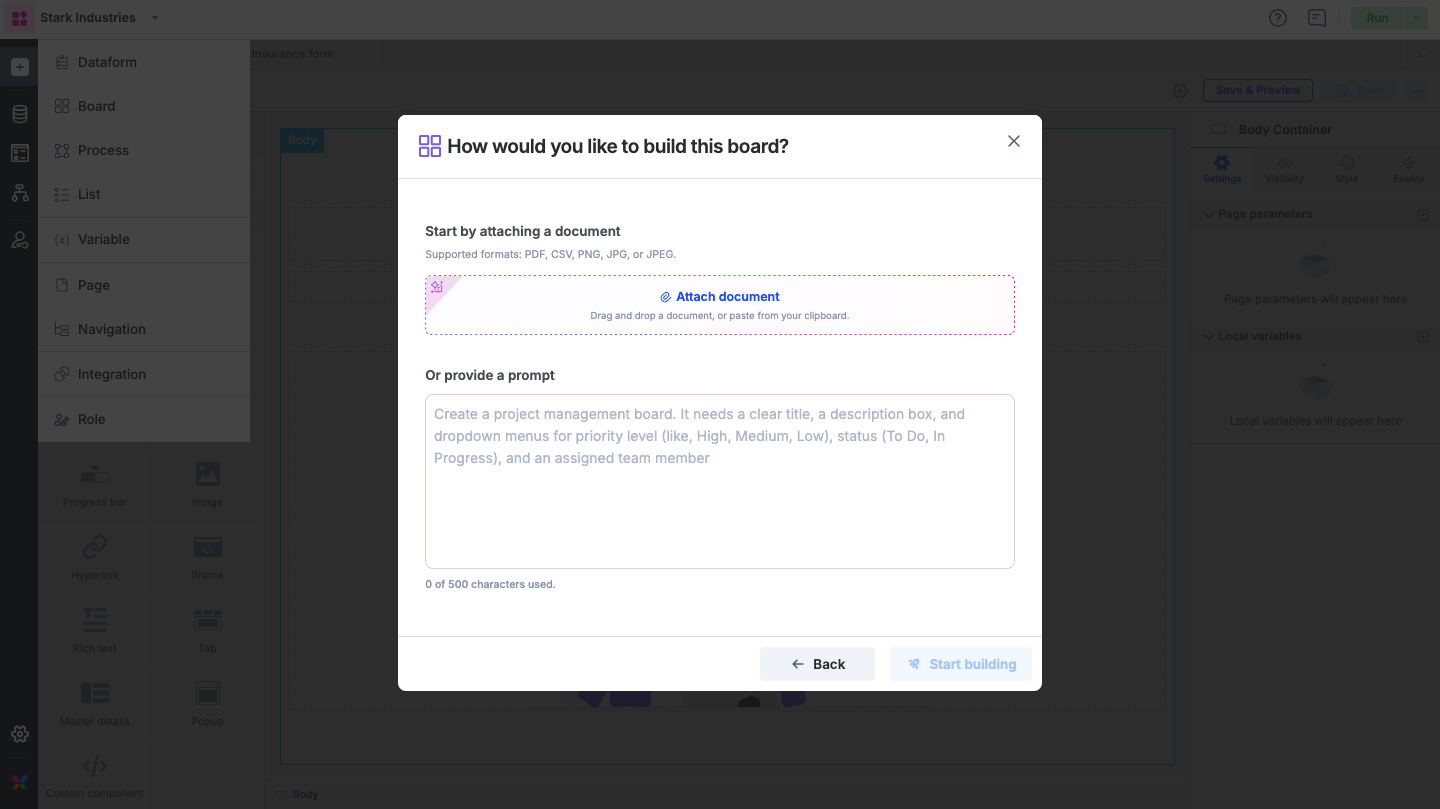Open the workflow hierarchy icon in sidebar

click(19, 193)
